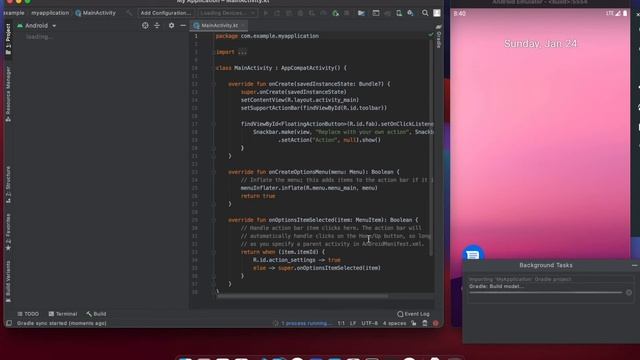The width and height of the screenshot is (640, 360).
Task: Click the Search Everywhere magnifier icon
Action: (x=425, y=13)
